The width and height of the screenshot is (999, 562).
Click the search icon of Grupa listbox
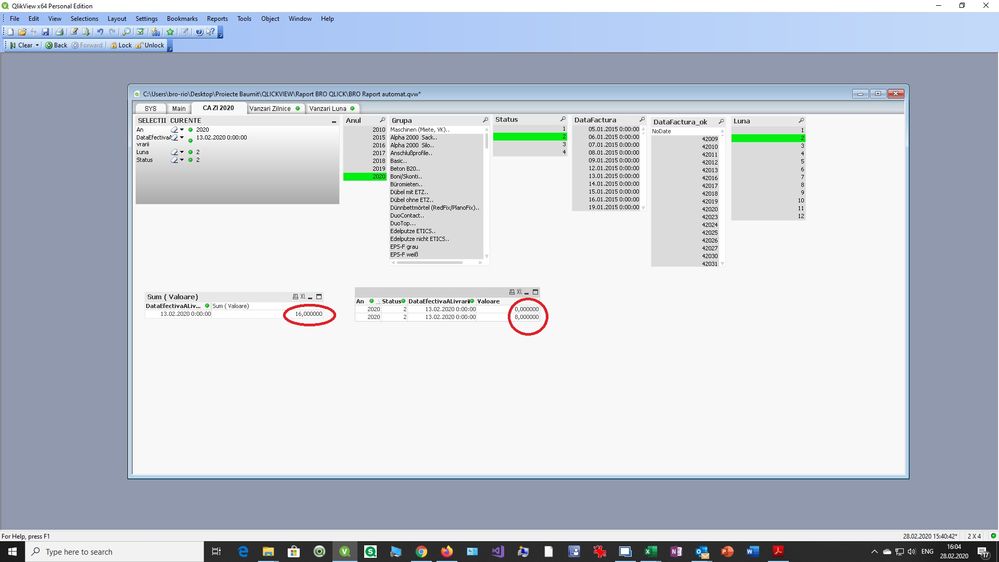coord(485,120)
